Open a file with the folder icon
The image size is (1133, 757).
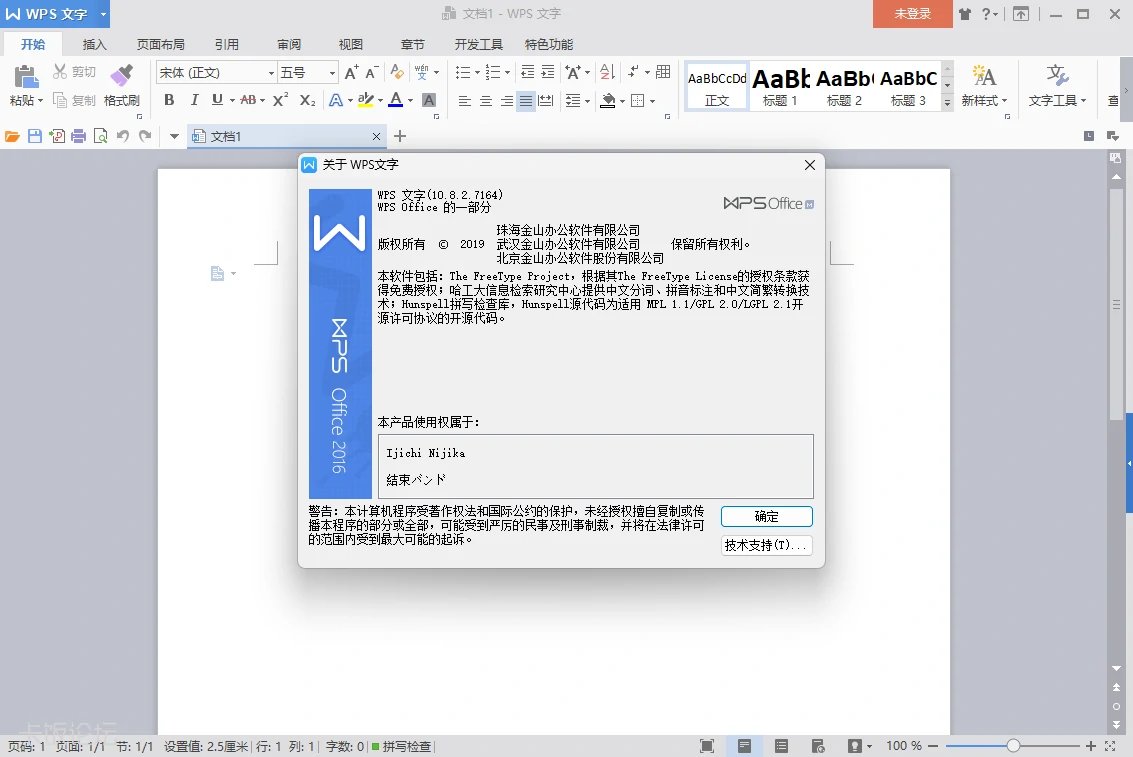click(14, 135)
